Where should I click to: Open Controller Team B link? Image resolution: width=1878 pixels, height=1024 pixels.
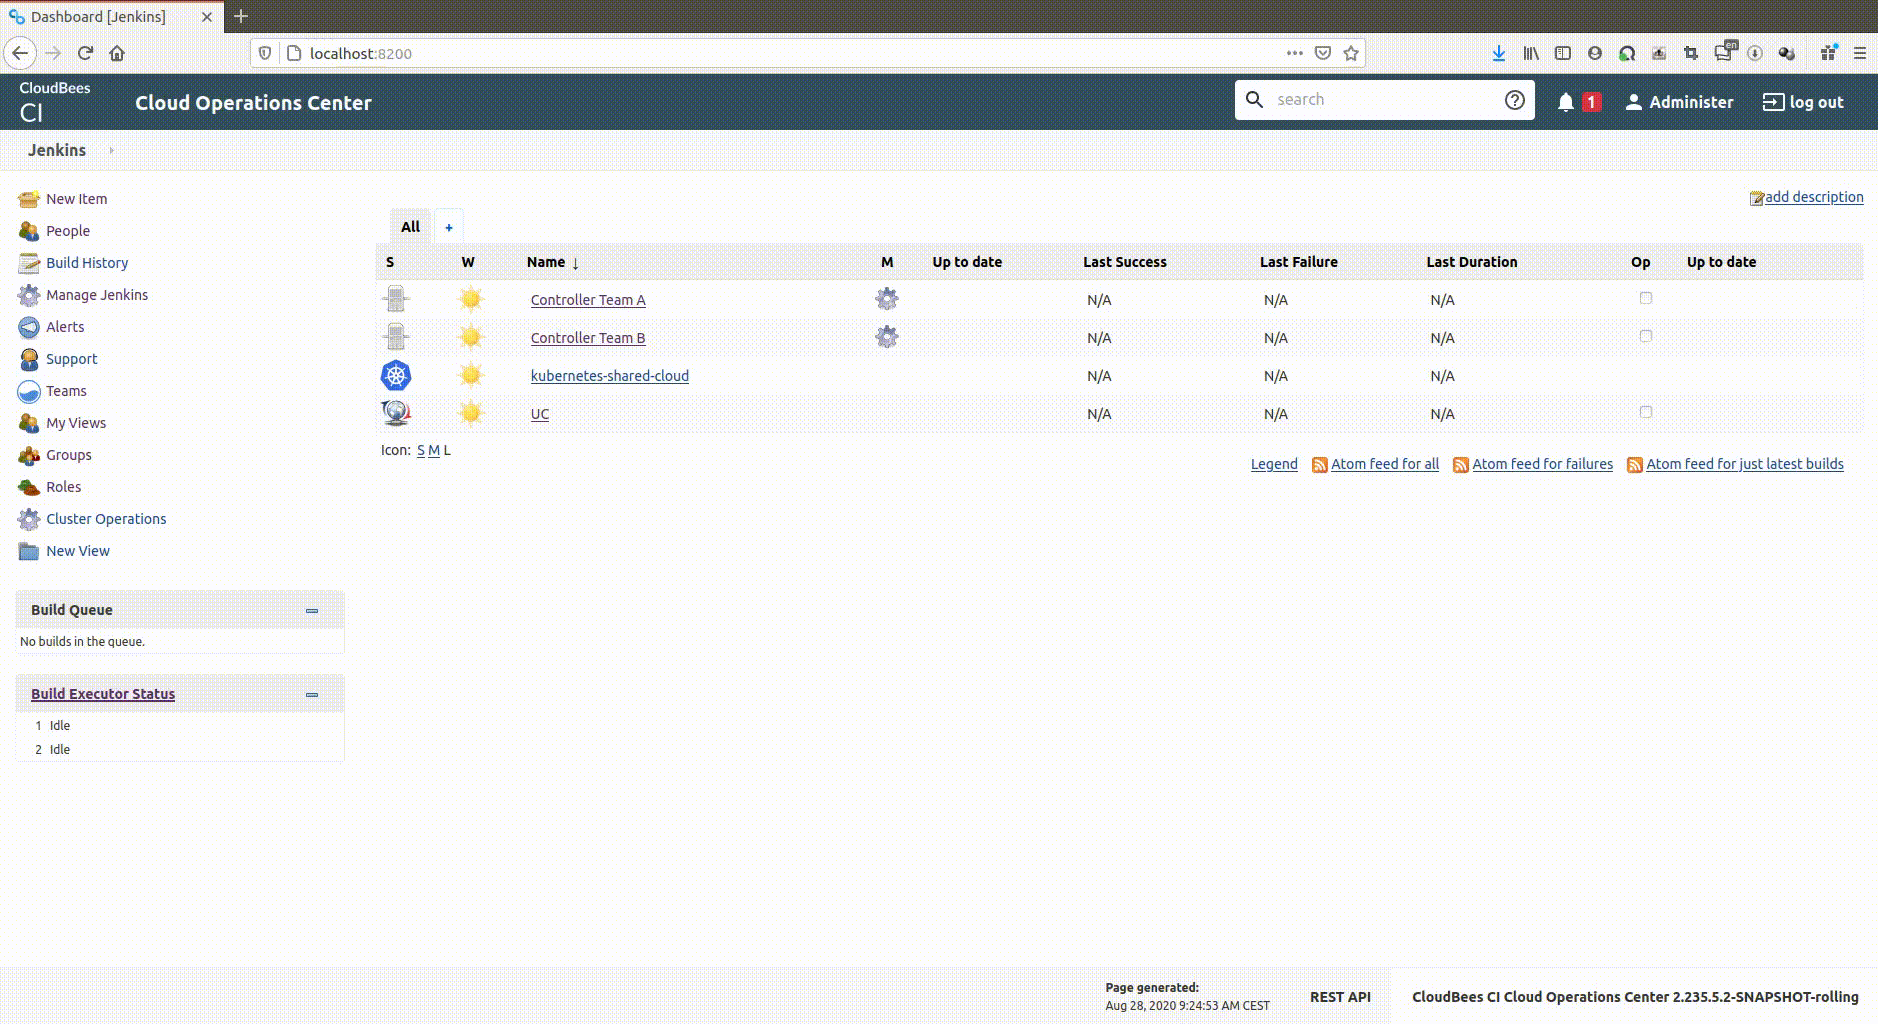(x=588, y=338)
